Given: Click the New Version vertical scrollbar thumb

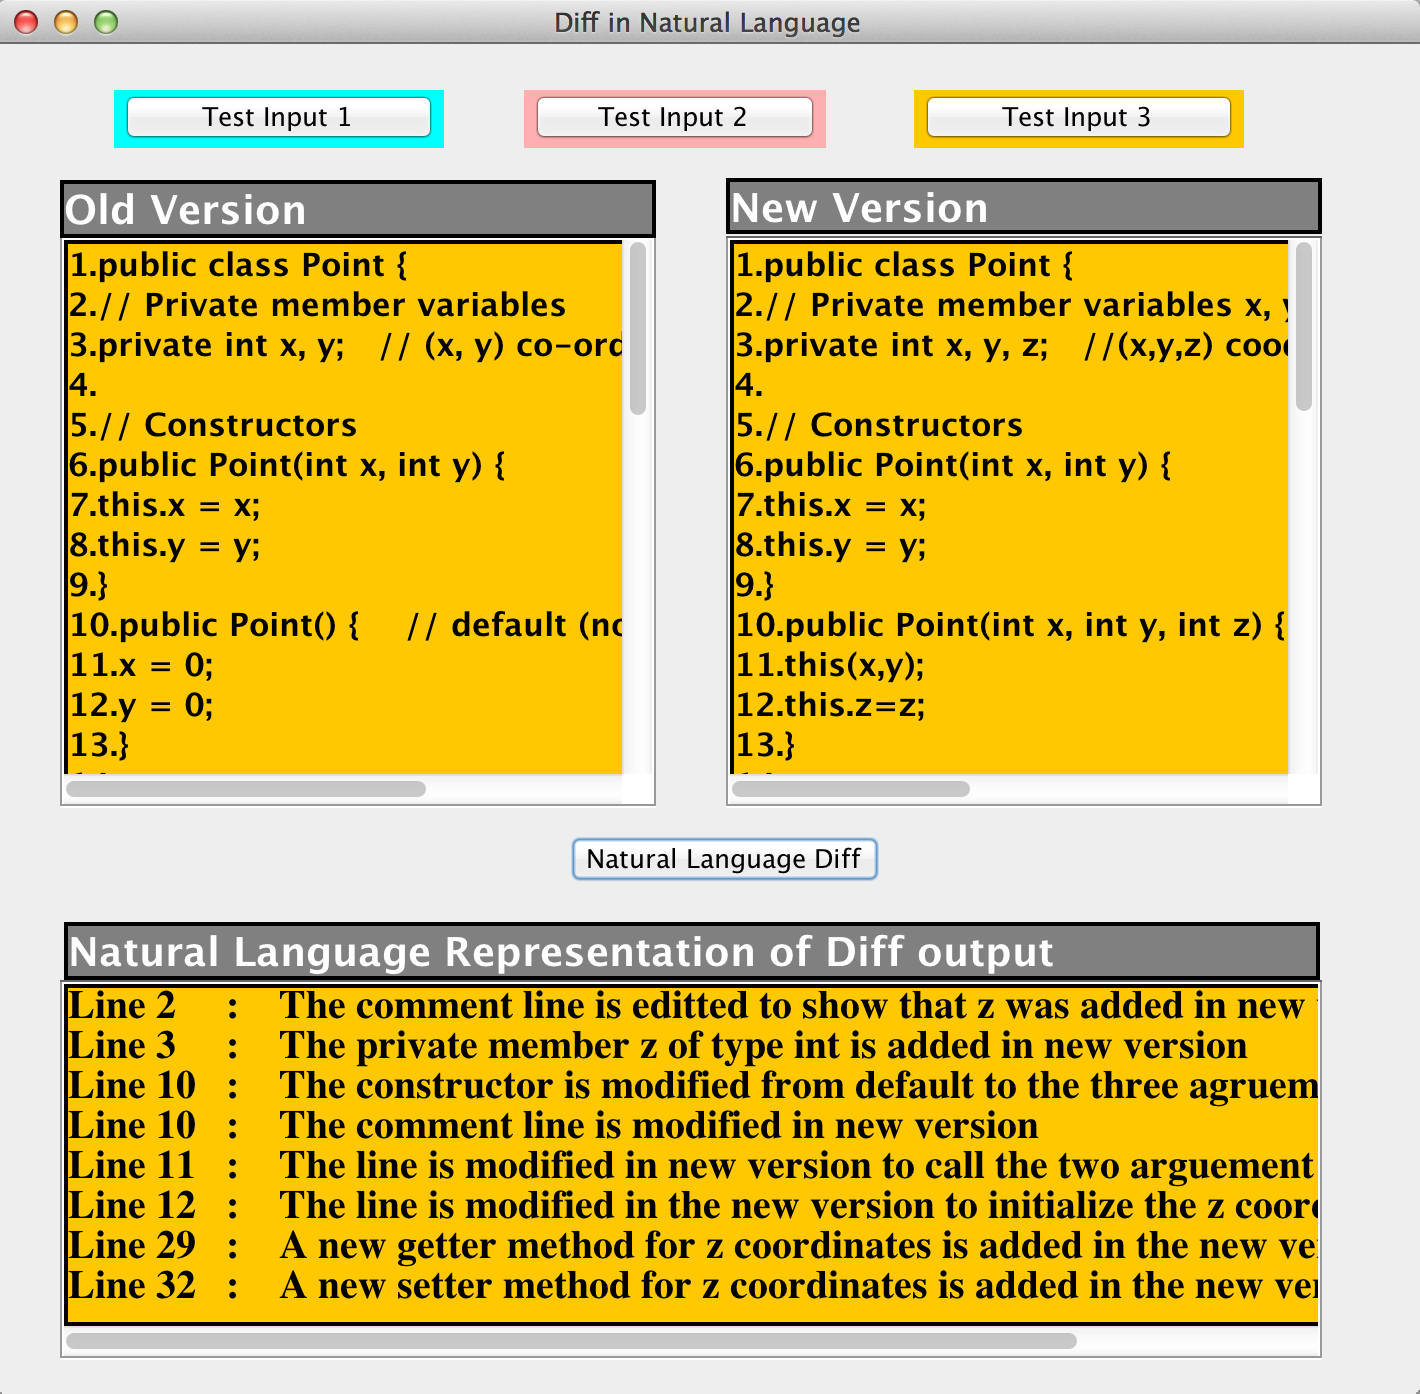Looking at the screenshot, I should pyautogui.click(x=1303, y=326).
